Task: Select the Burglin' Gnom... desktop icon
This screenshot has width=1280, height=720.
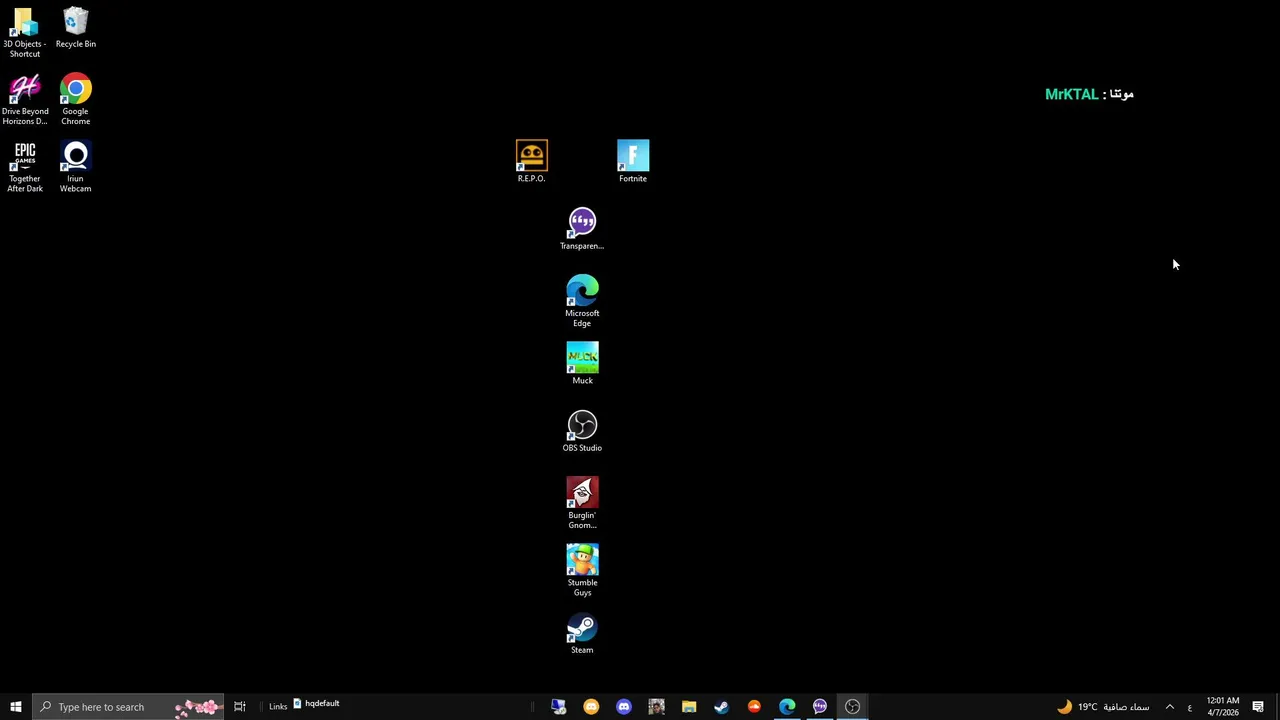Action: (x=582, y=503)
